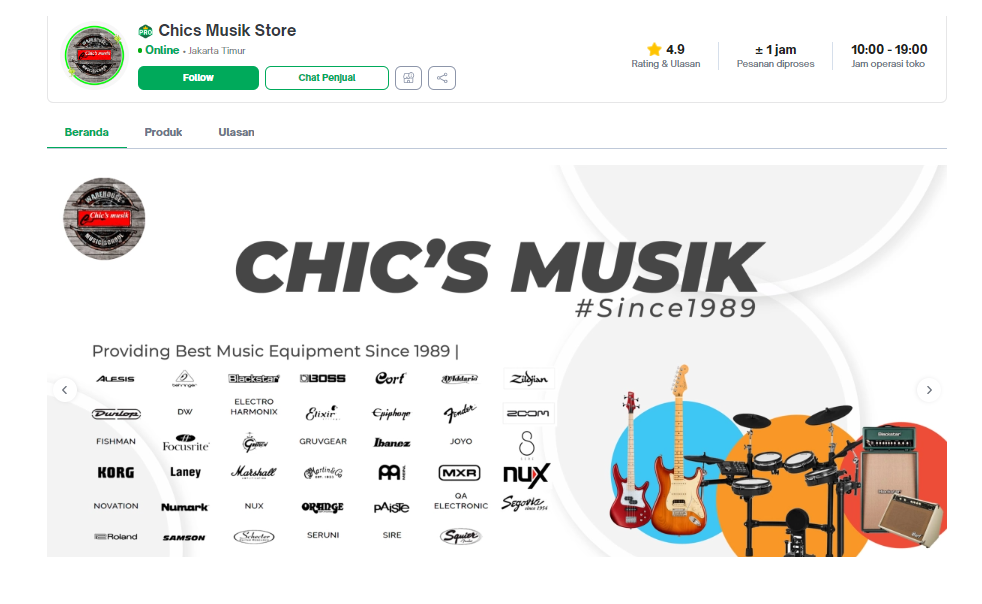Click the green PRO badge icon
The width and height of the screenshot is (982, 604).
145,31
